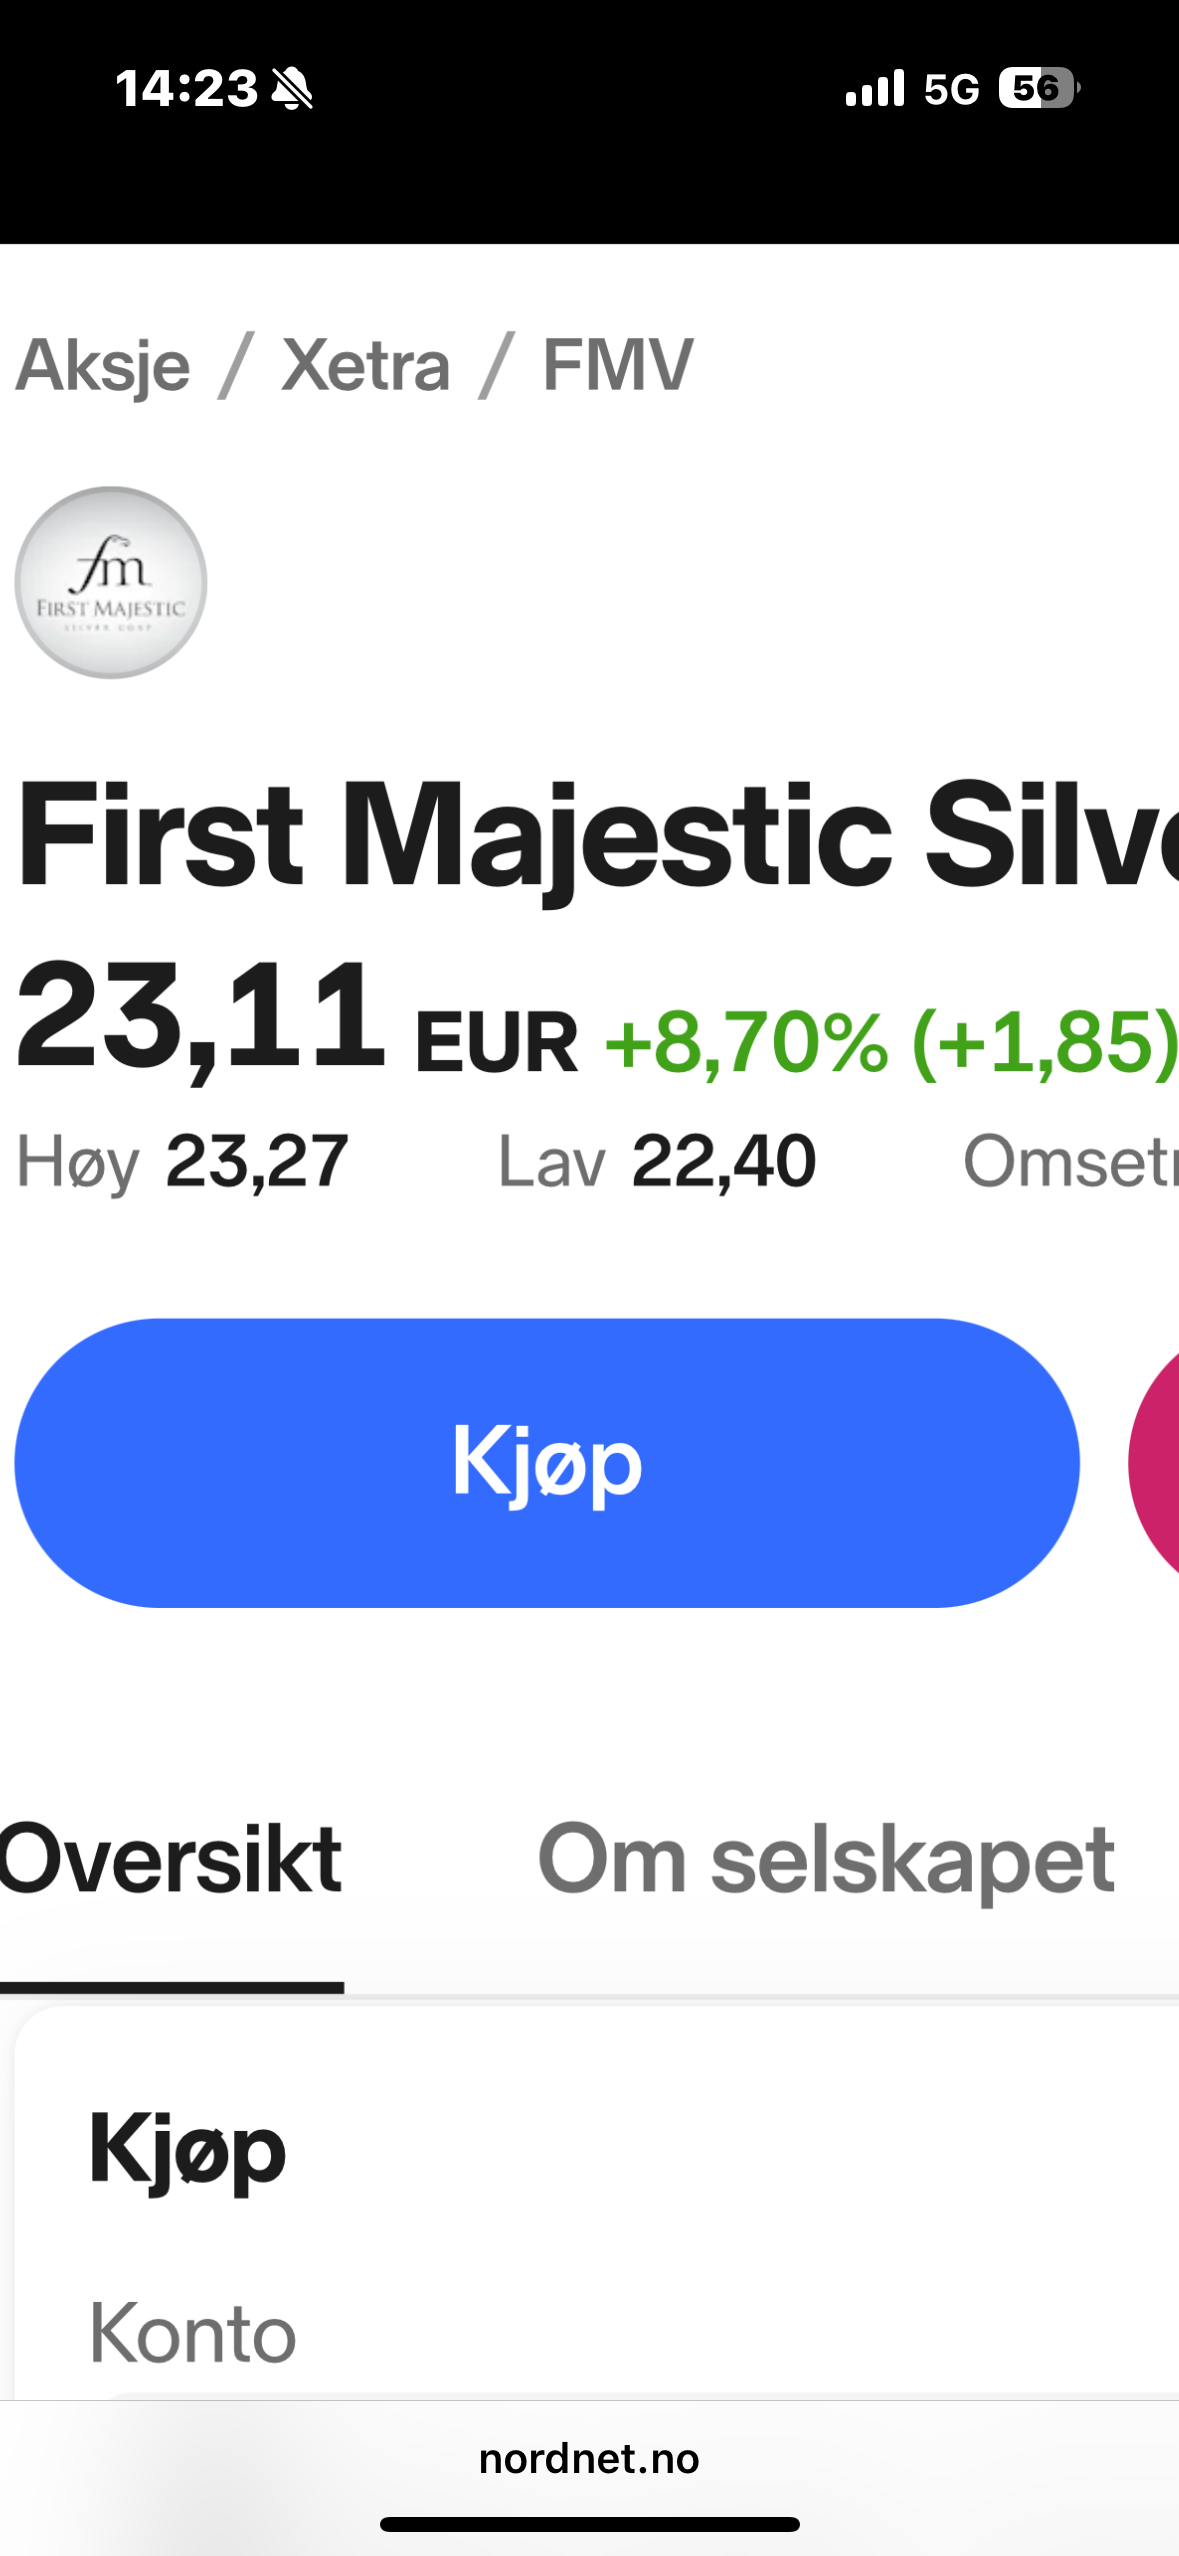Tap the nordnet.no address bar
The height and width of the screenshot is (2556, 1179).
(589, 2458)
